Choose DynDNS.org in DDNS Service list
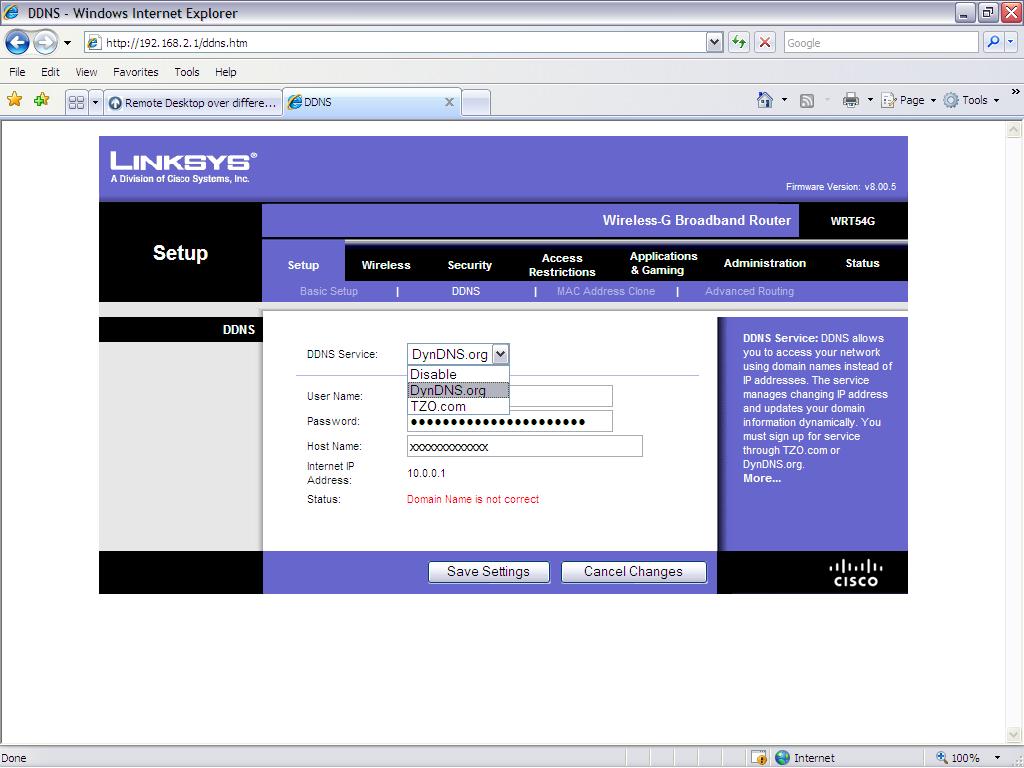Screen dimensions: 1024x768 pyautogui.click(x=458, y=390)
